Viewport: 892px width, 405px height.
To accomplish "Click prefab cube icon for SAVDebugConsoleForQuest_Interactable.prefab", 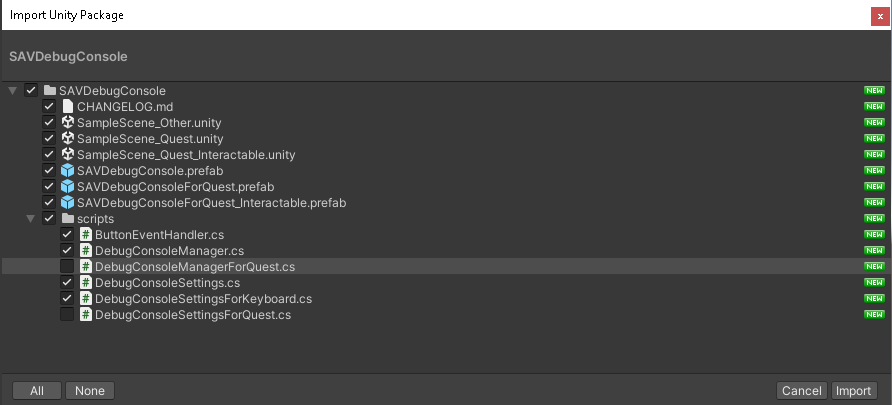I will (x=68, y=202).
